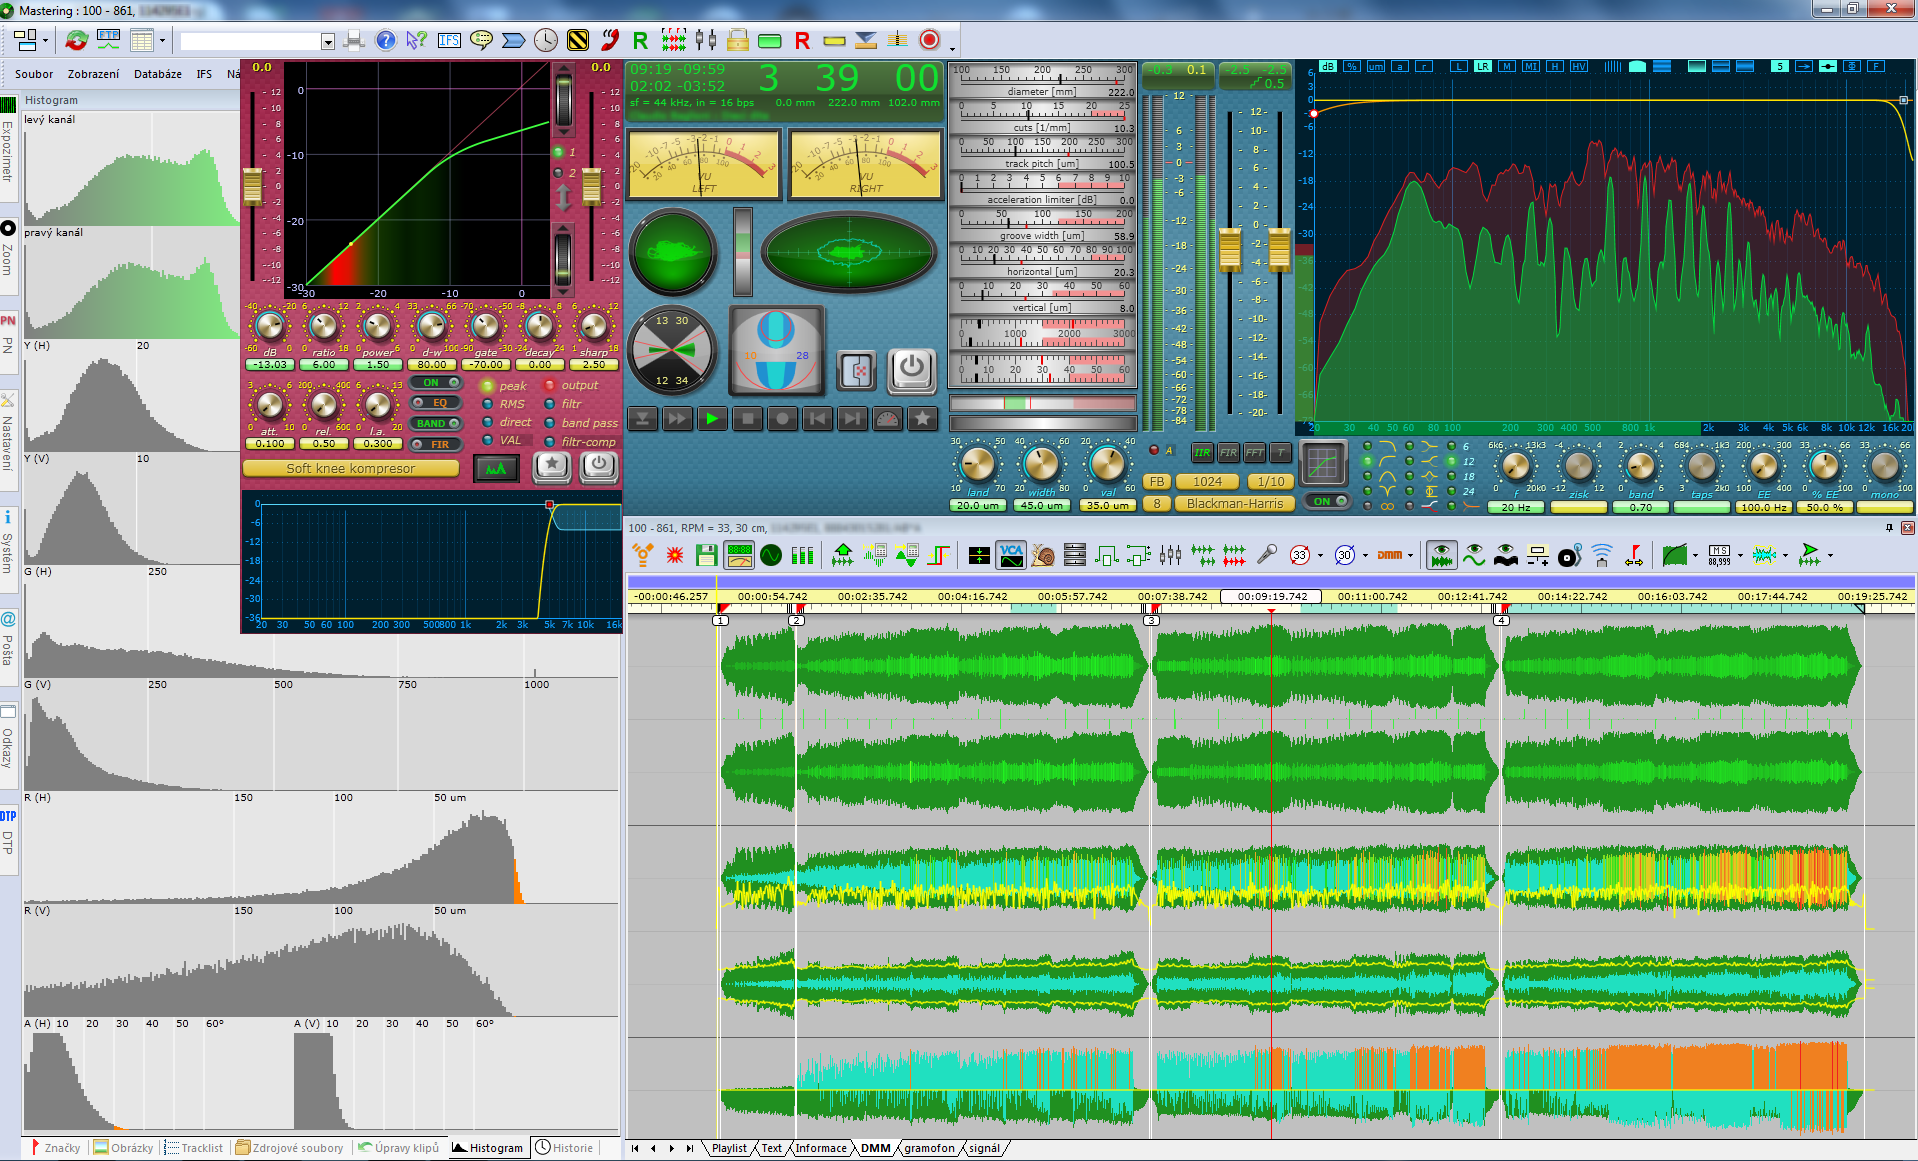
Task: Expand the 33 RPM icon dropdown arrow
Action: 1320,555
